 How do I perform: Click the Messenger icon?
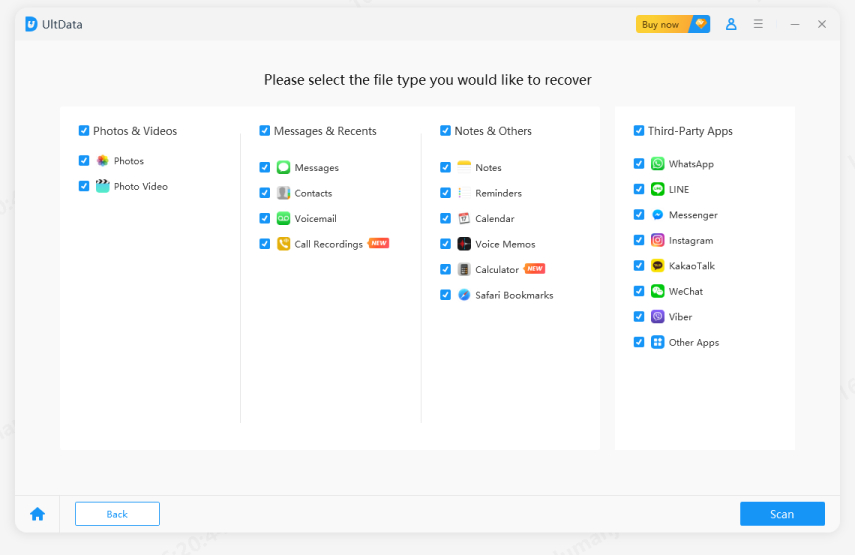point(658,215)
